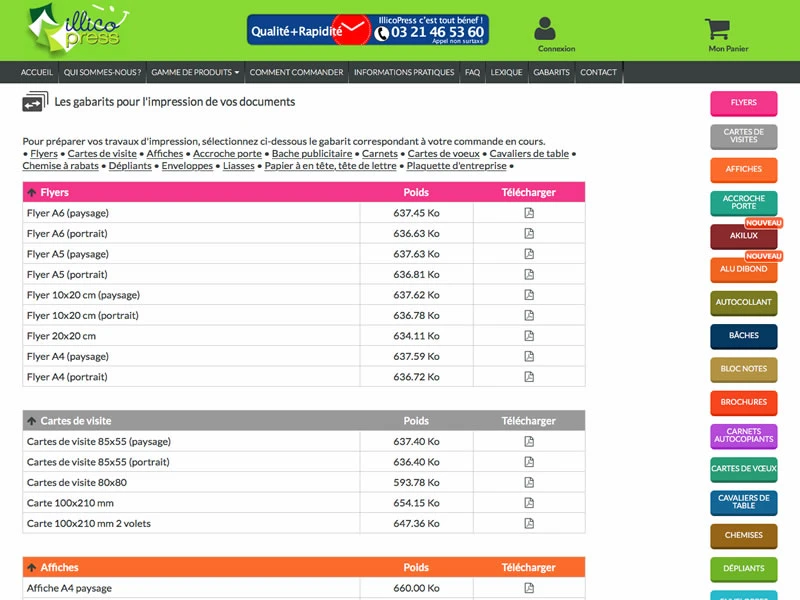Viewport: 800px width, 600px height.
Task: Download Carte 100x210 mm template file
Action: [529, 503]
